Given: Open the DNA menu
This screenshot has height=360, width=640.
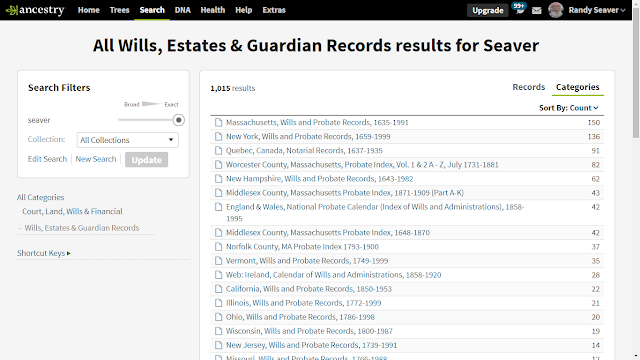Looking at the screenshot, I should tap(182, 10).
